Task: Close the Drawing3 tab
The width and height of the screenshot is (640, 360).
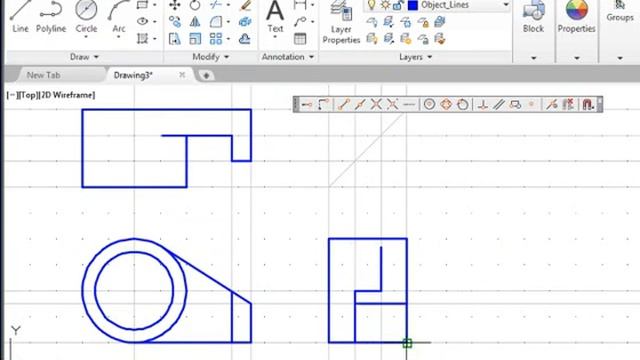Action: tap(182, 75)
